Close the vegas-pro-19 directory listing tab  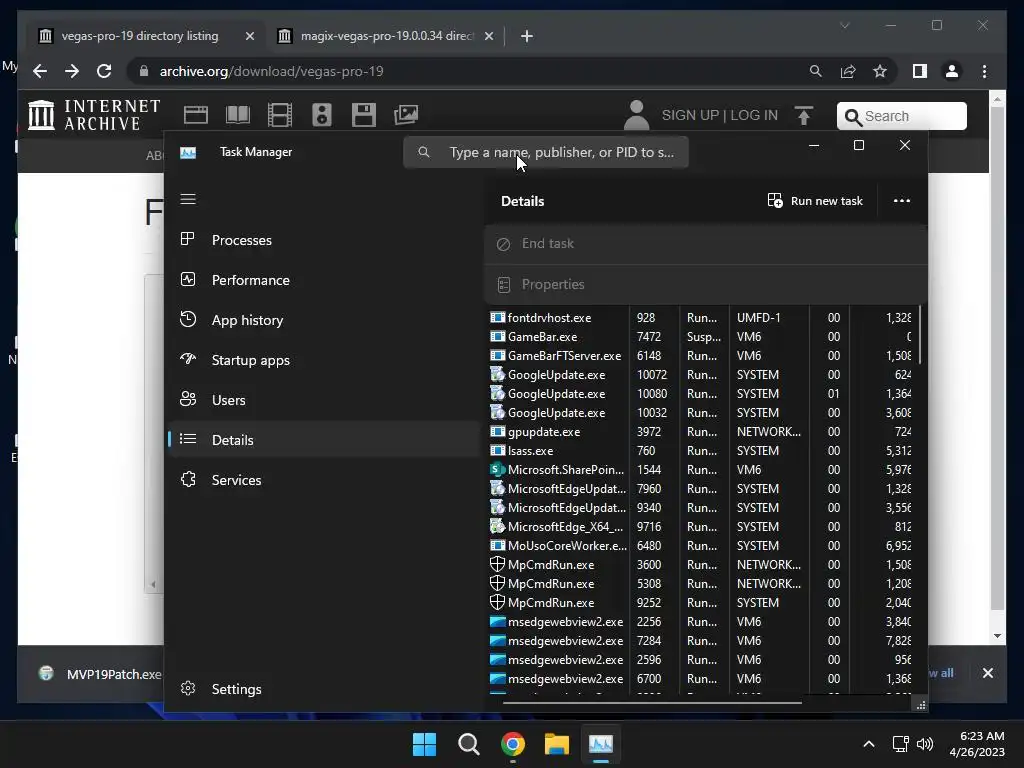tap(249, 36)
